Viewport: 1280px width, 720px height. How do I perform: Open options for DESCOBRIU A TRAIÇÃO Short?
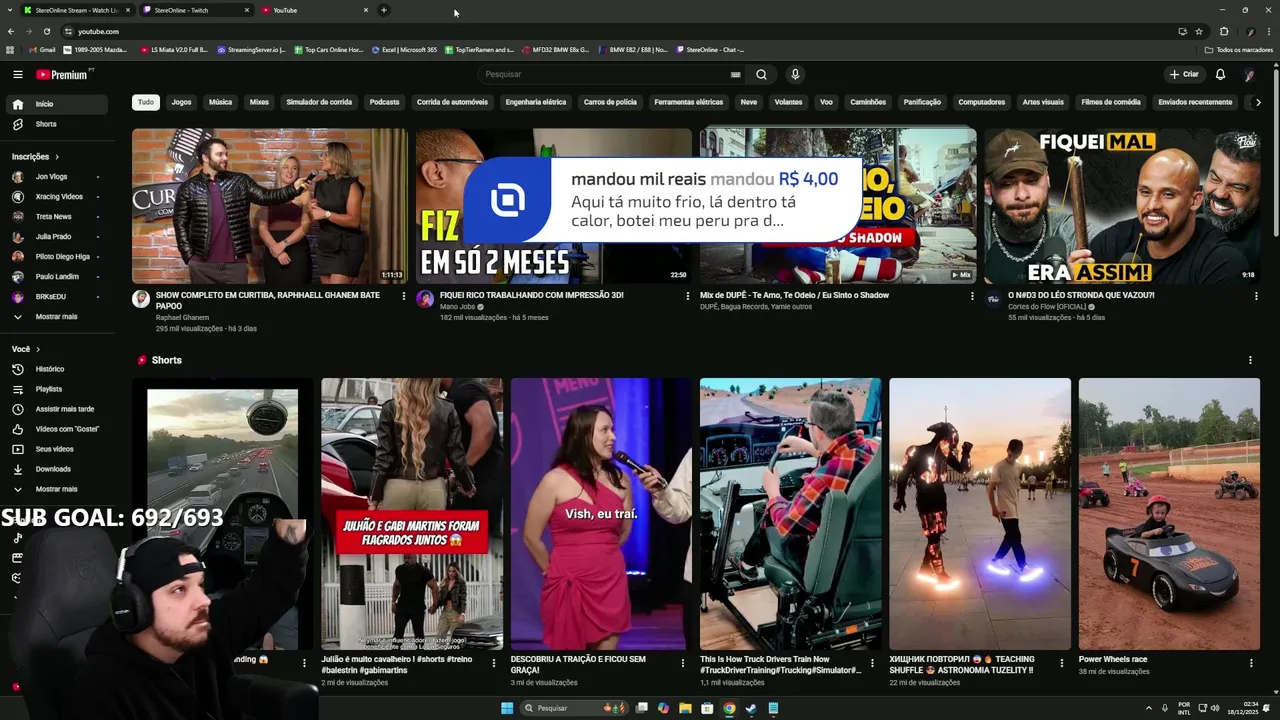pos(683,662)
